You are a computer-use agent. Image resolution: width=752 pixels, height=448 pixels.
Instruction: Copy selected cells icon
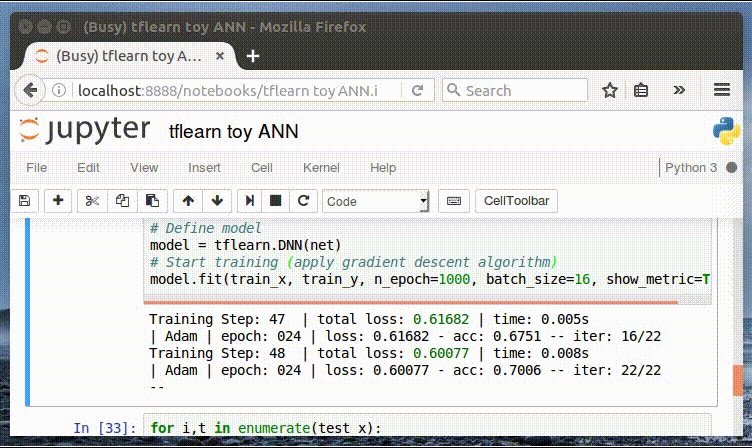pos(122,200)
